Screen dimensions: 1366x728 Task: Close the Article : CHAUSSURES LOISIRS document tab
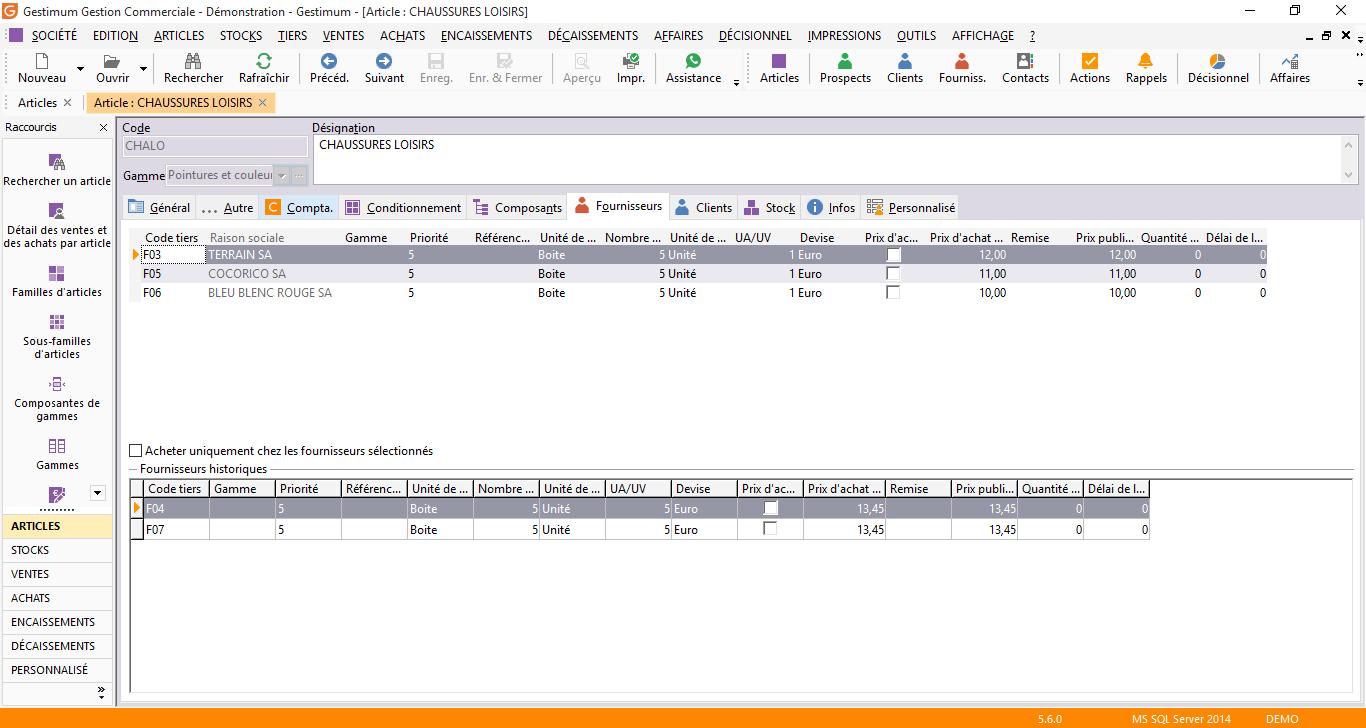262,103
